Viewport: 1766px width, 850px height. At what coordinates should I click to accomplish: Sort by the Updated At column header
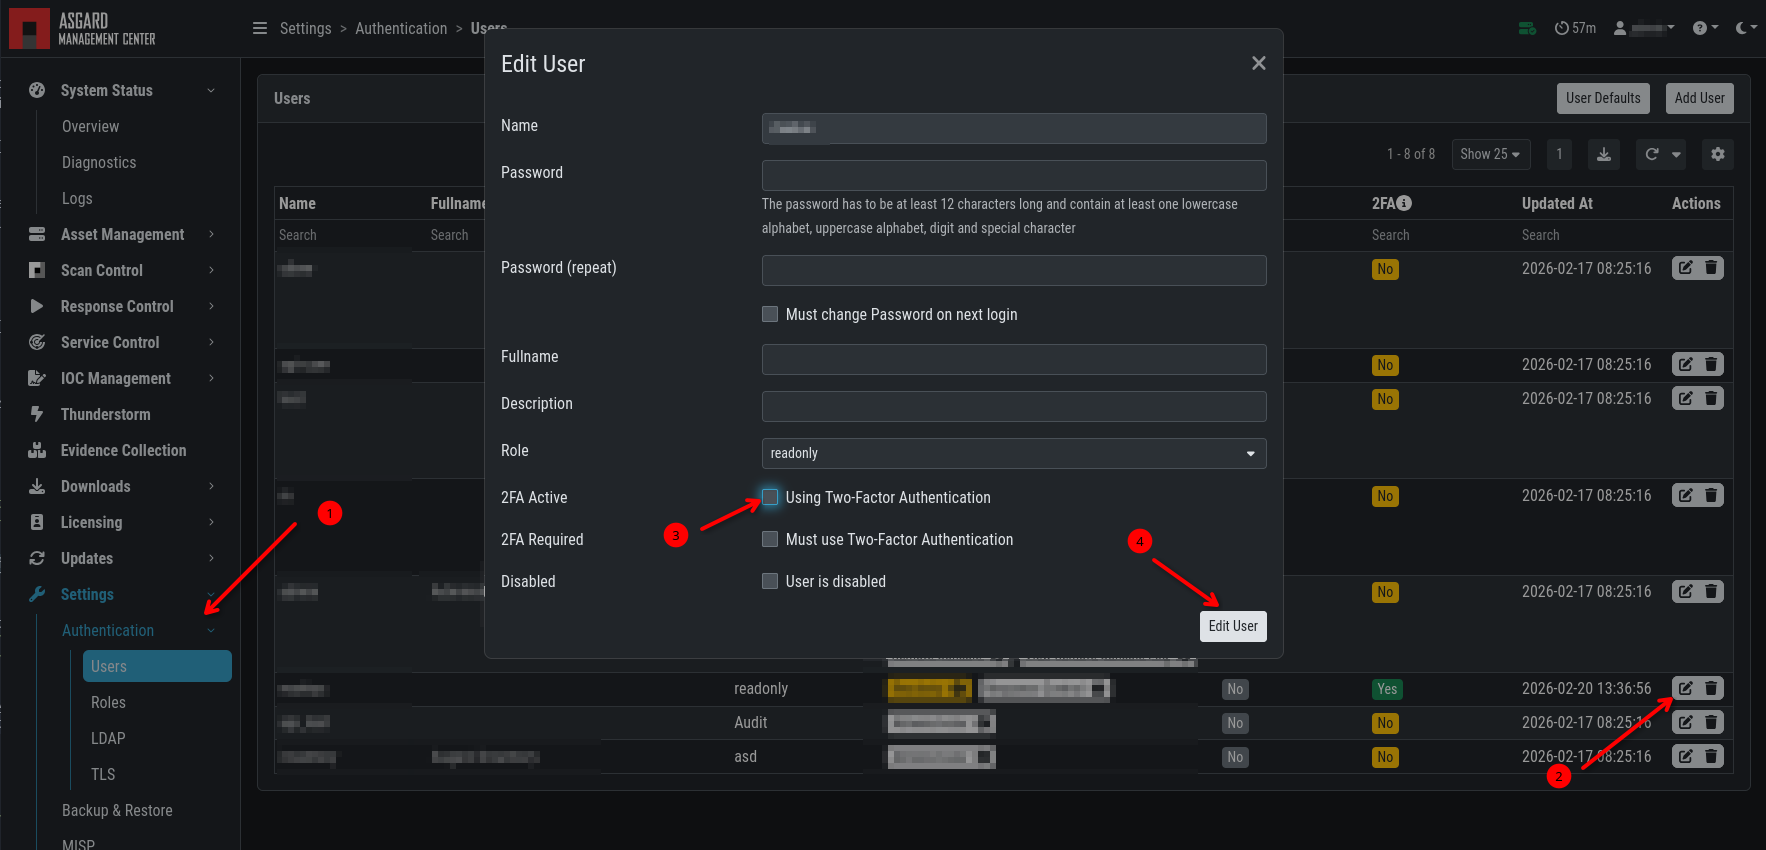pyautogui.click(x=1557, y=203)
